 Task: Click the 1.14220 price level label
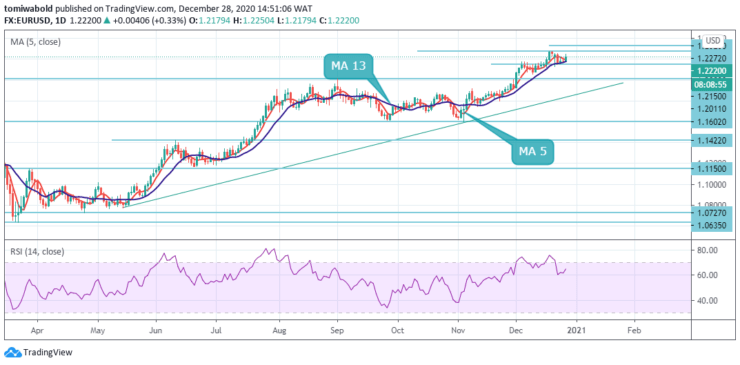(713, 140)
